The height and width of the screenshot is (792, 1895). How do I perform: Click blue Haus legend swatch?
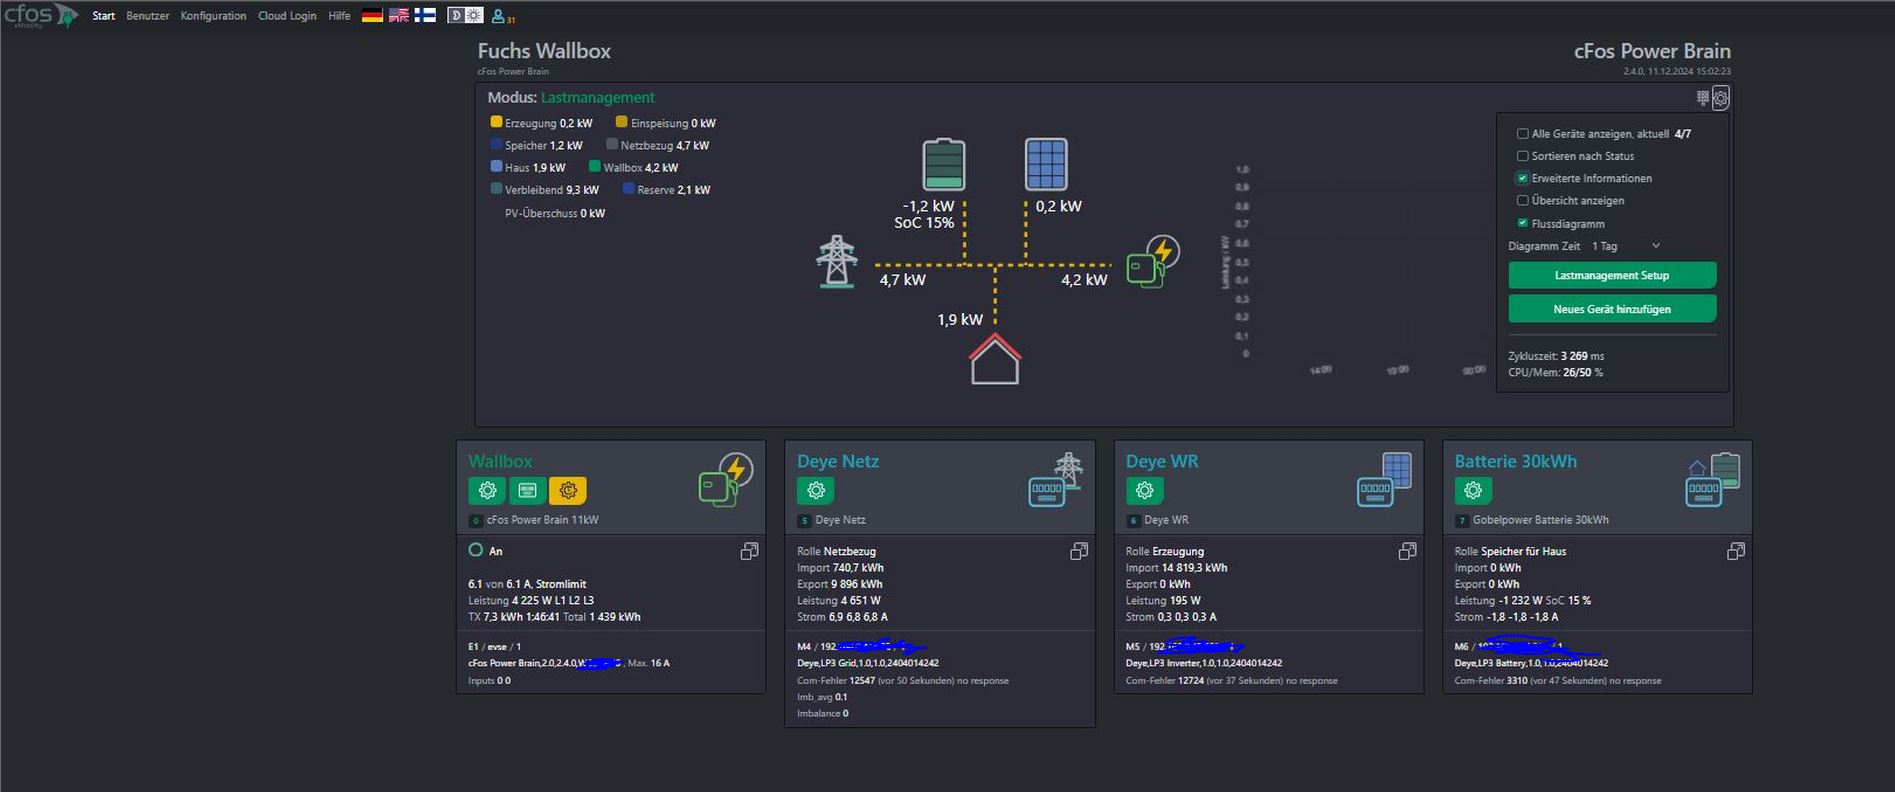point(496,166)
